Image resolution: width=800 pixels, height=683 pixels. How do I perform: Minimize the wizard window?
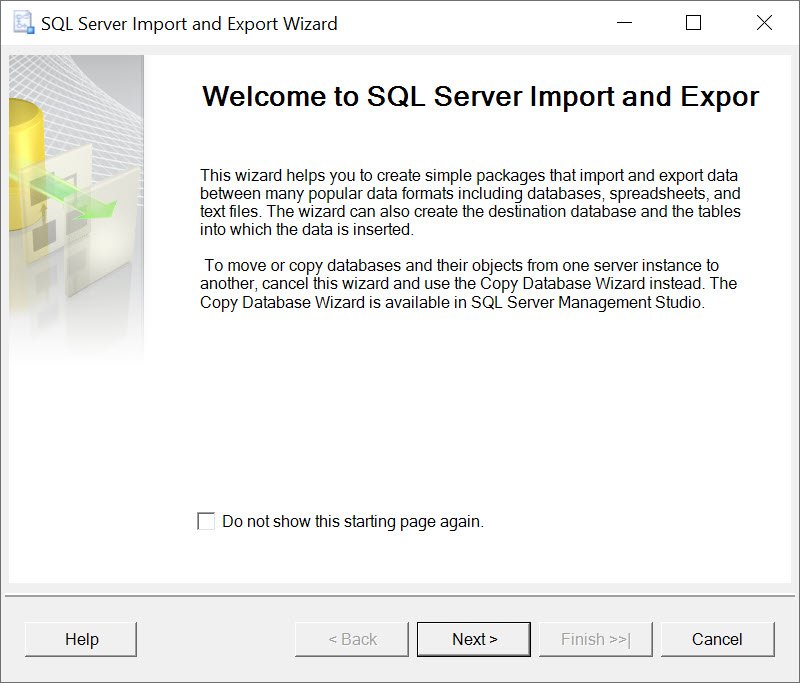point(624,23)
